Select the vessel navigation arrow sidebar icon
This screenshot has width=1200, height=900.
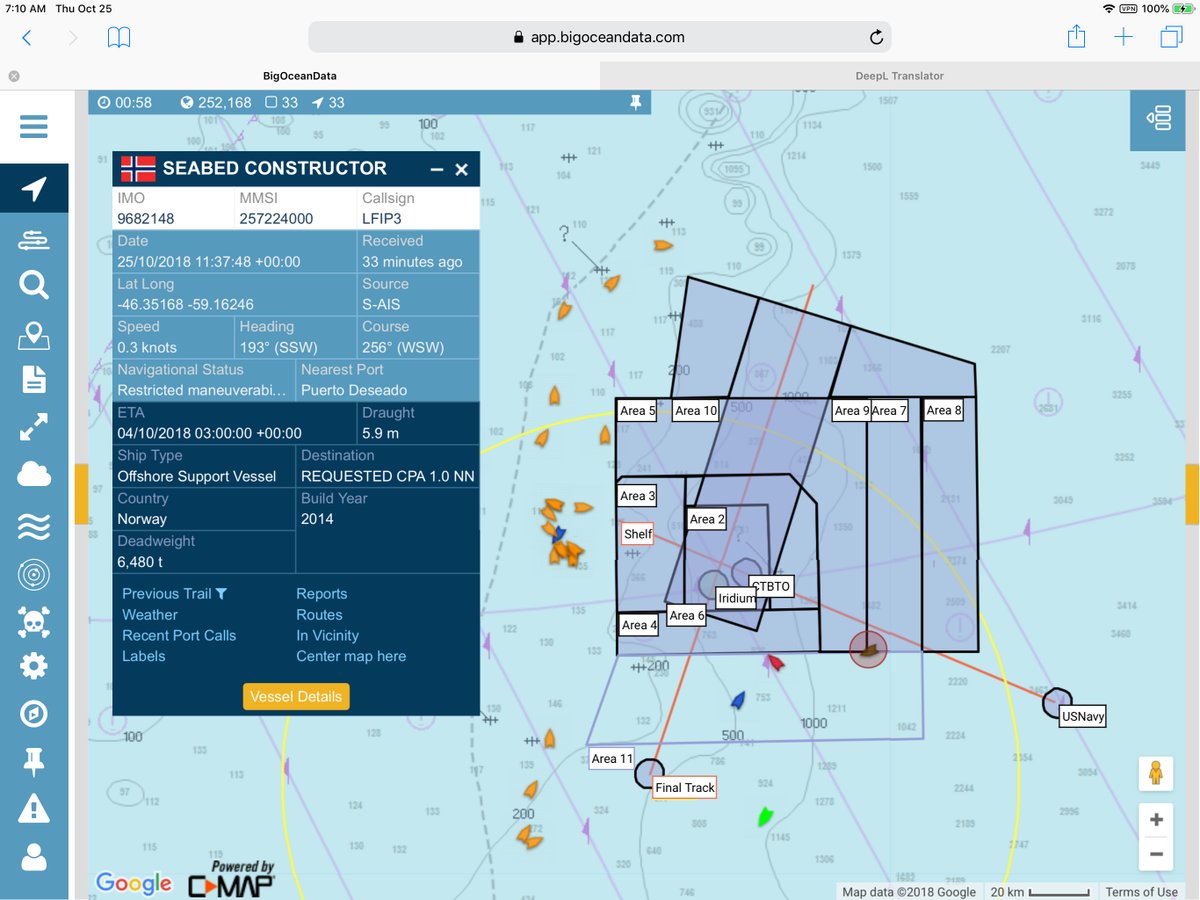[x=33, y=188]
